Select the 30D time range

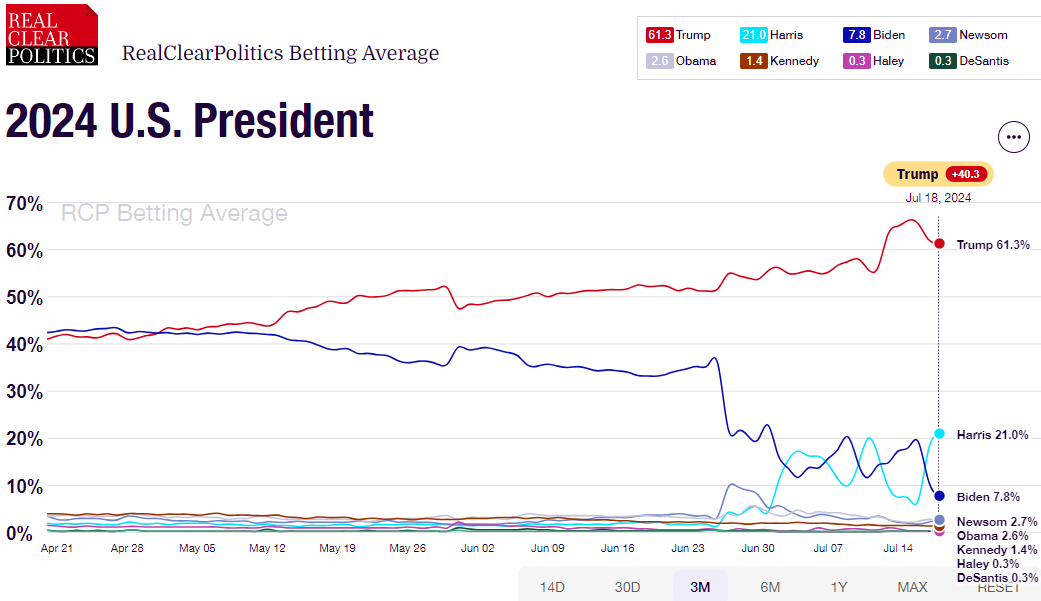pyautogui.click(x=626, y=587)
